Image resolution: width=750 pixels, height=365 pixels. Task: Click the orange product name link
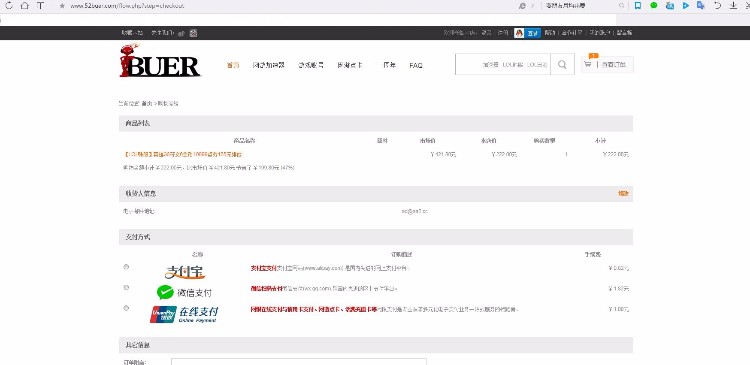click(183, 155)
